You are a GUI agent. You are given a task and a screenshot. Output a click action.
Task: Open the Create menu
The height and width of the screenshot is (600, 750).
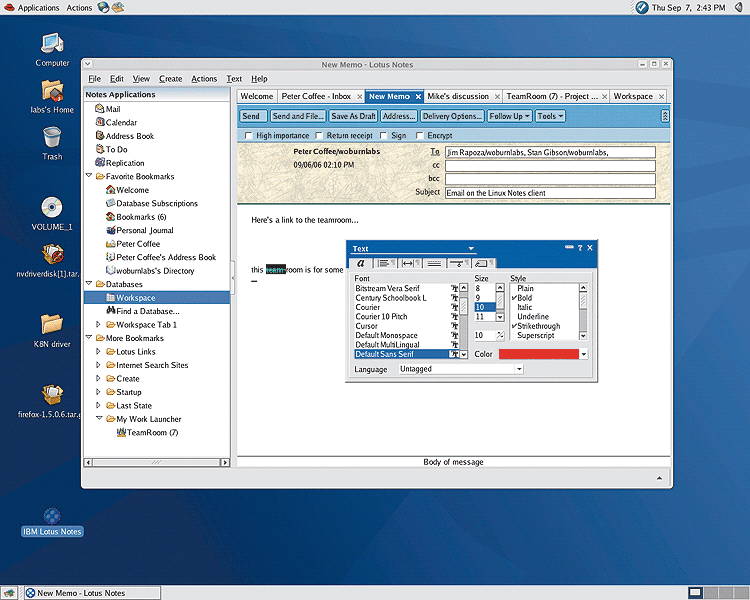point(170,78)
